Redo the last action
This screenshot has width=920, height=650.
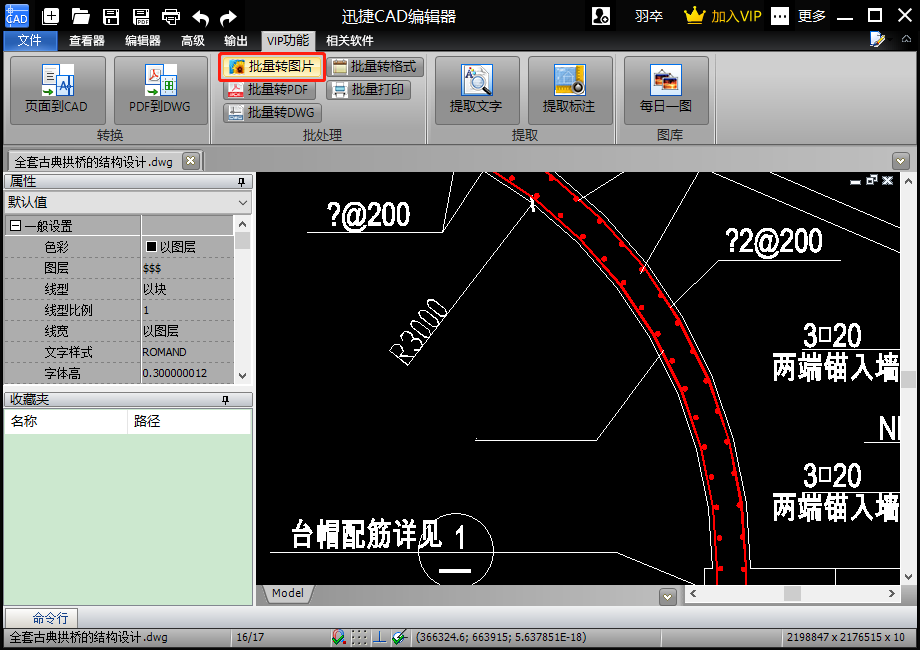(228, 16)
